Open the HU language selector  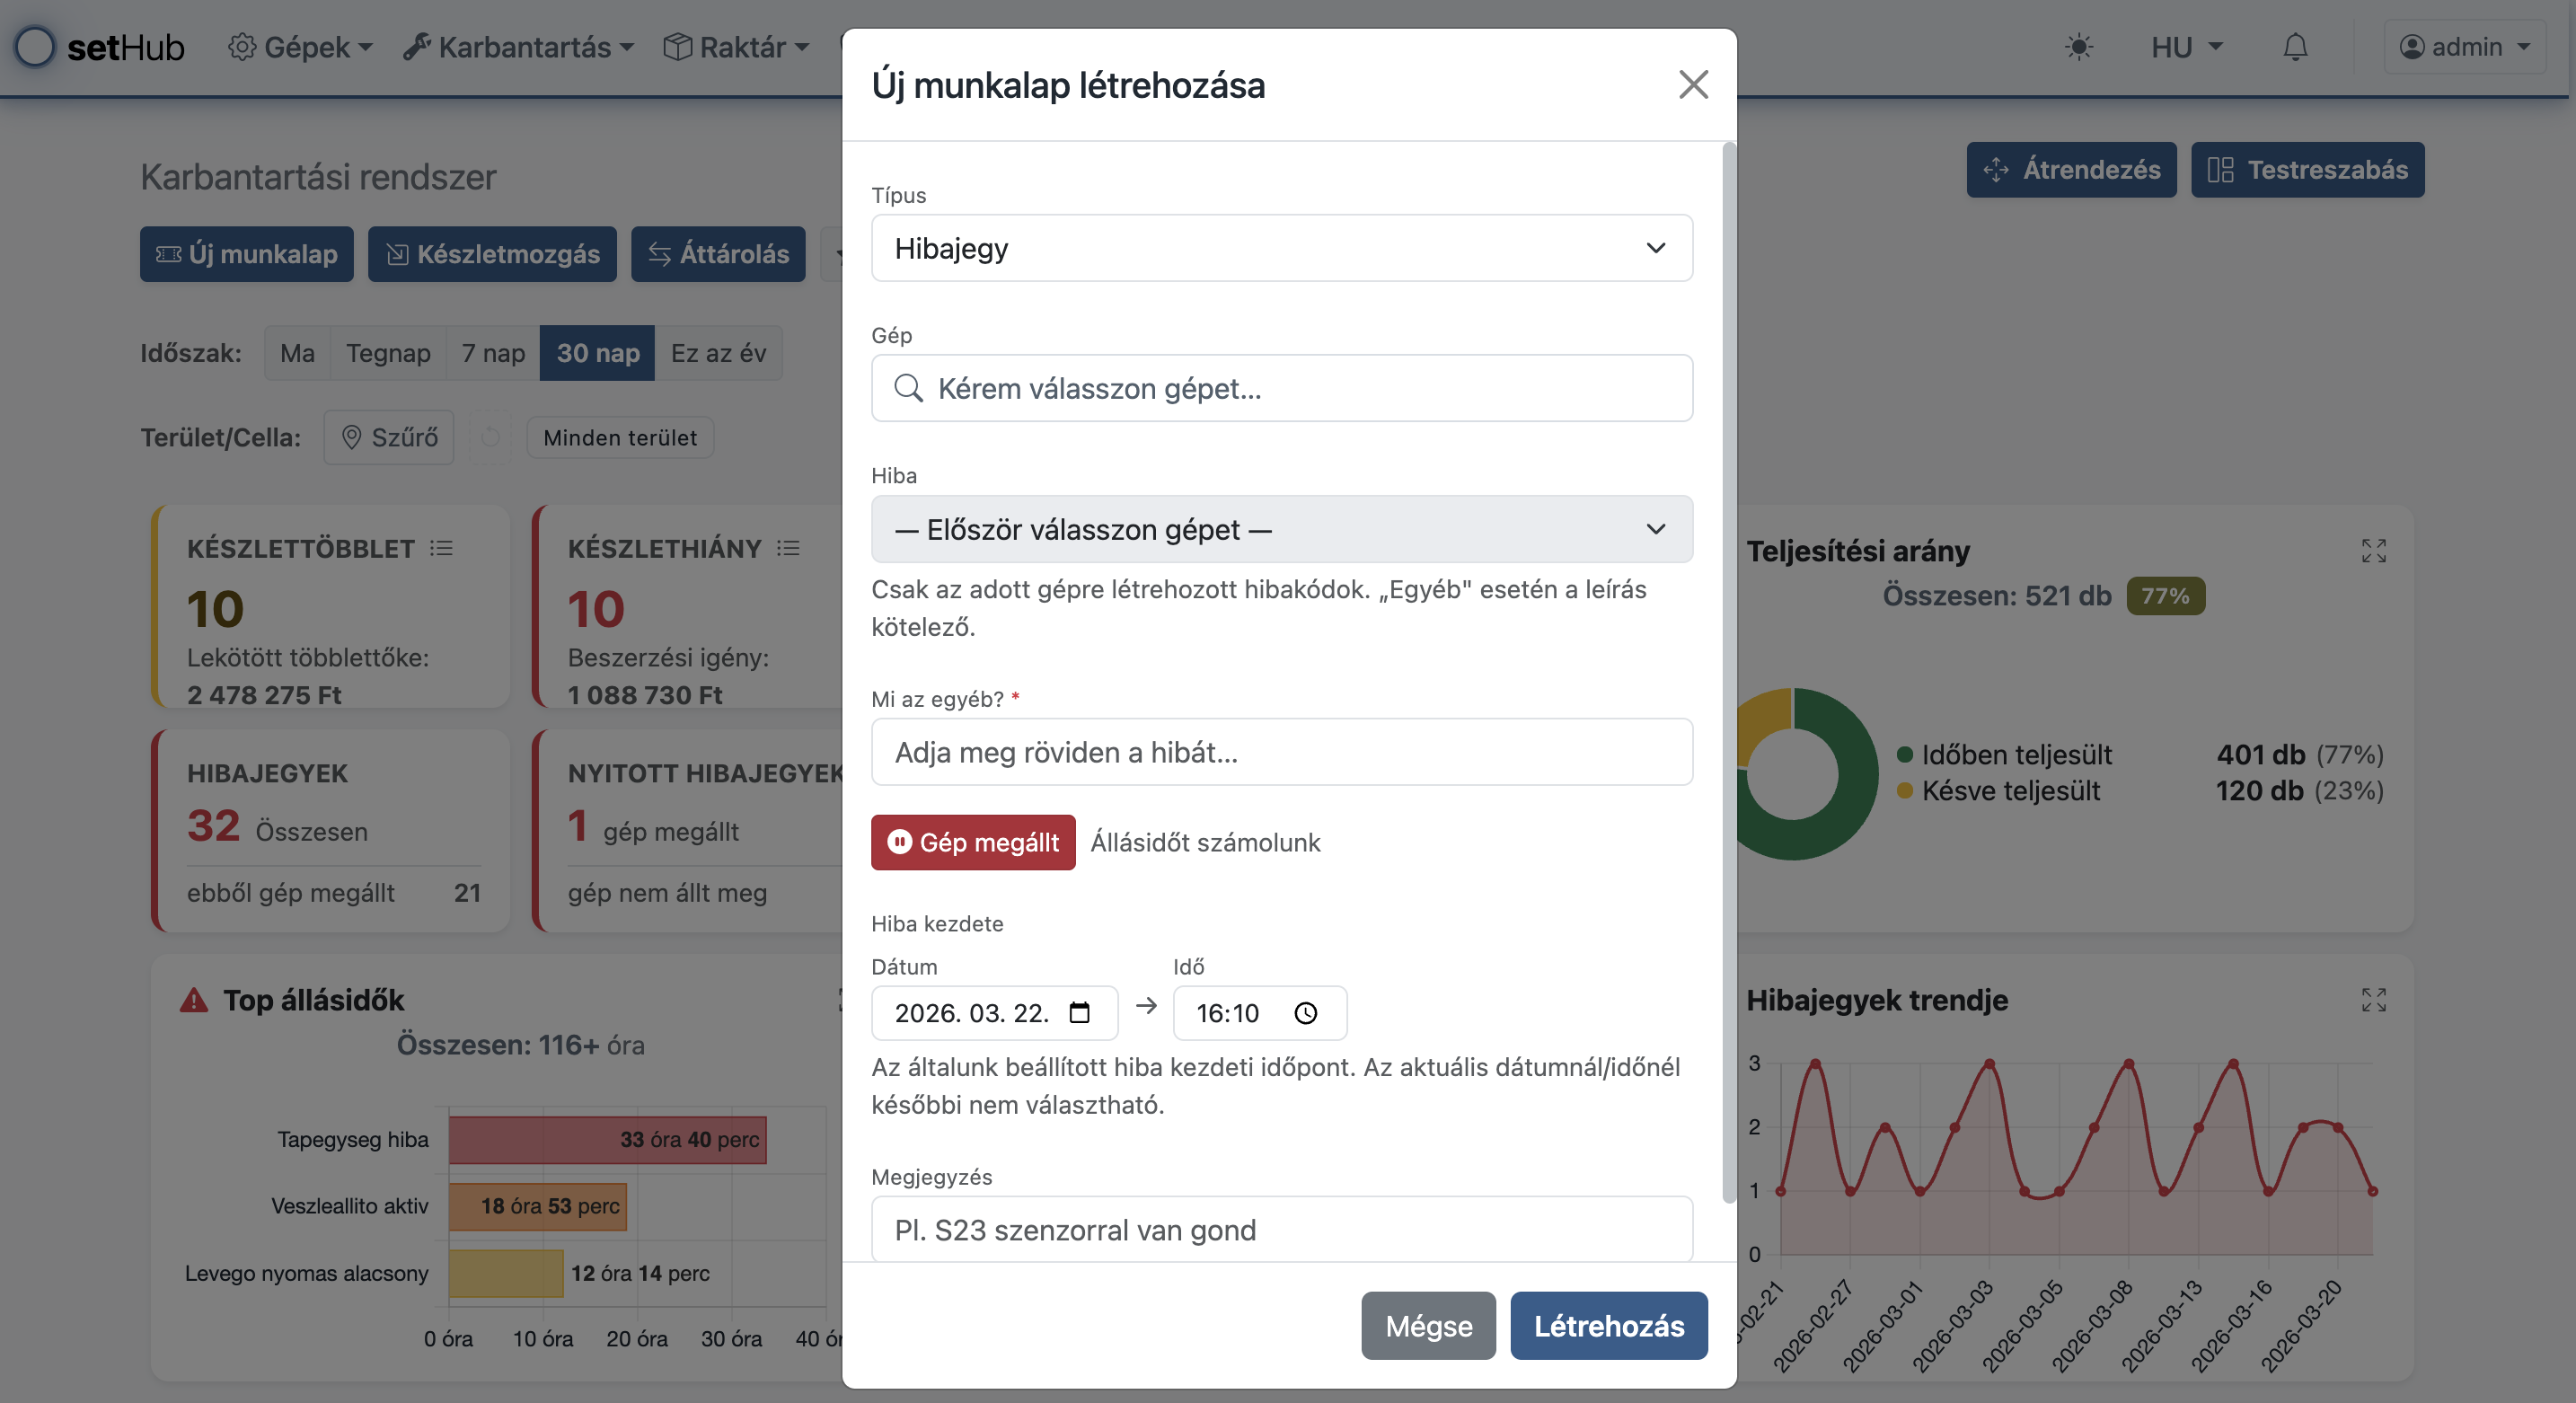click(2185, 47)
